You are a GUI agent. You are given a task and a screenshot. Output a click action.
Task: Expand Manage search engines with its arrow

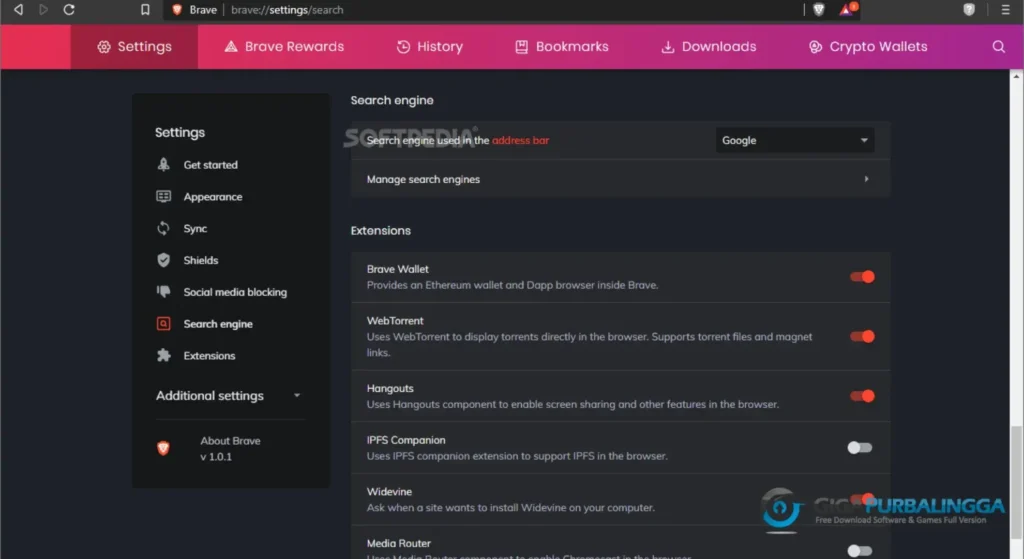[867, 179]
